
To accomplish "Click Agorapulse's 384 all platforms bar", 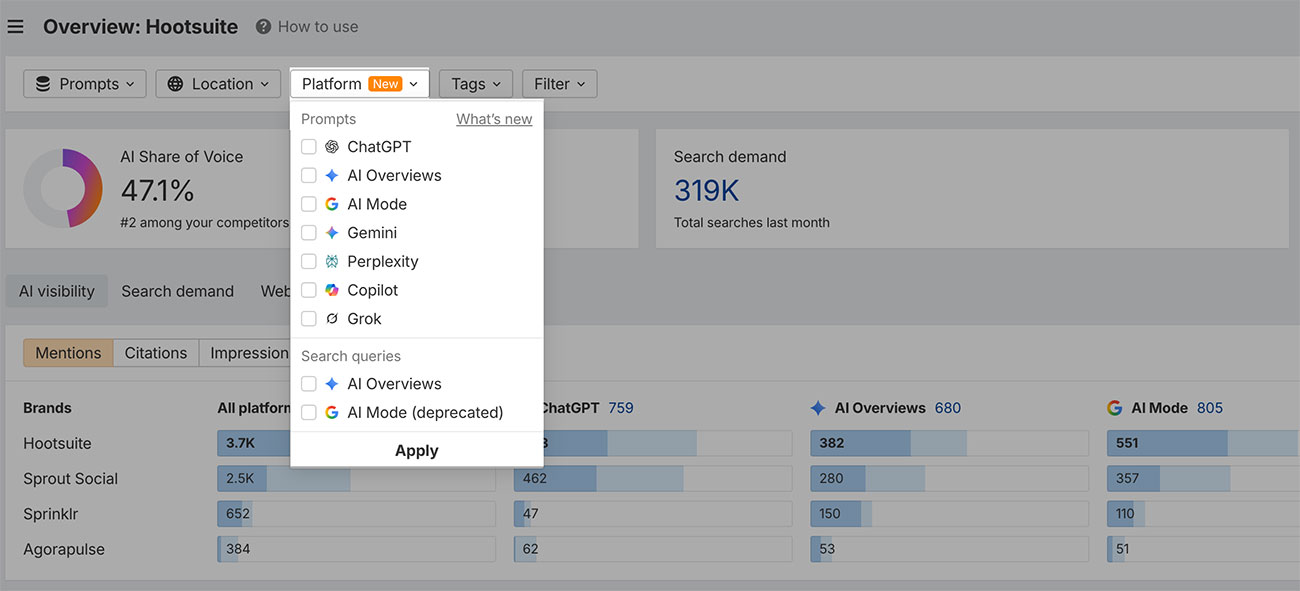I will click(x=356, y=549).
